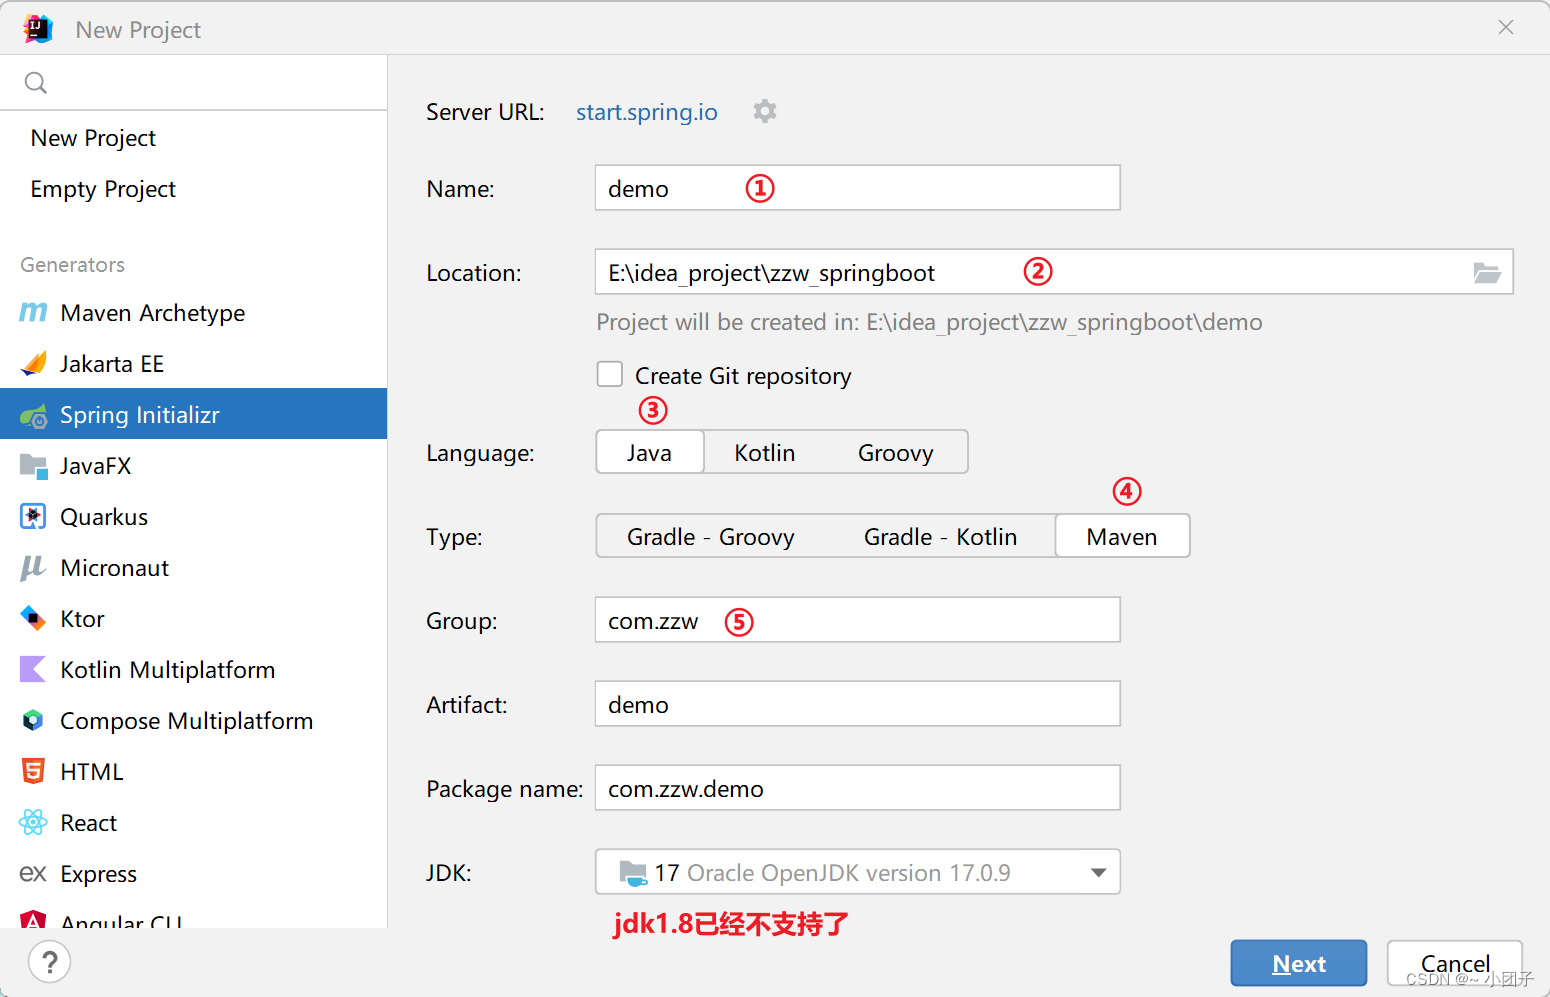Open Micronaut generator
The height and width of the screenshot is (997, 1550).
coord(193,568)
